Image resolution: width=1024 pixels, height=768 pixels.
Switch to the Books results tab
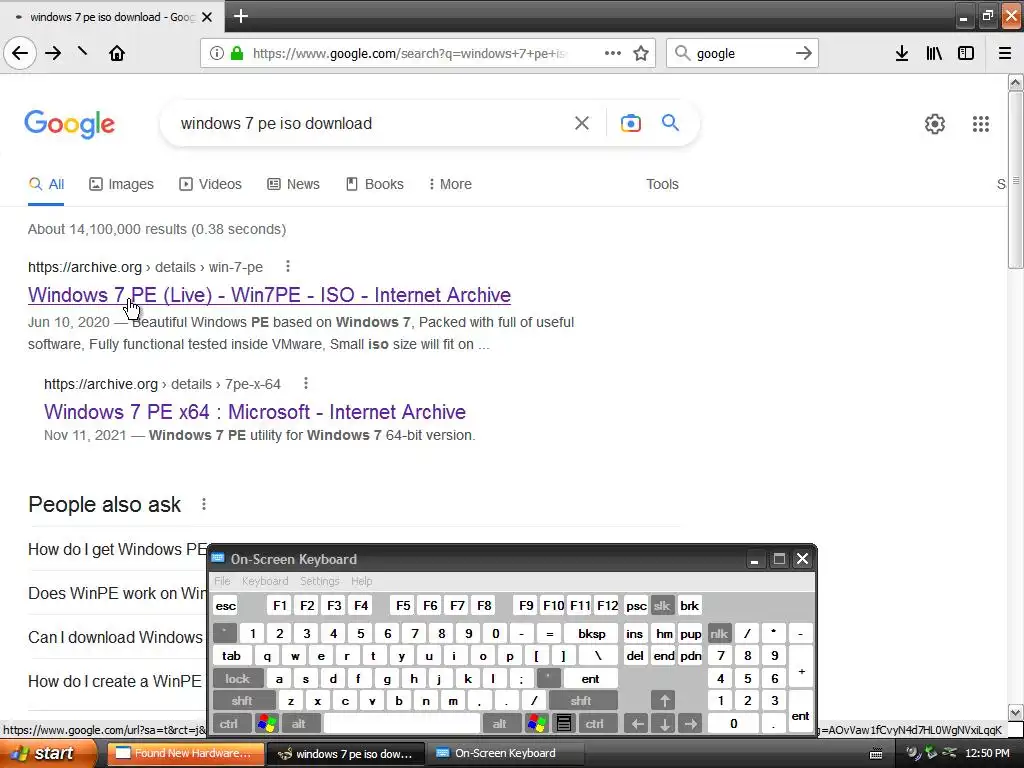[x=375, y=184]
